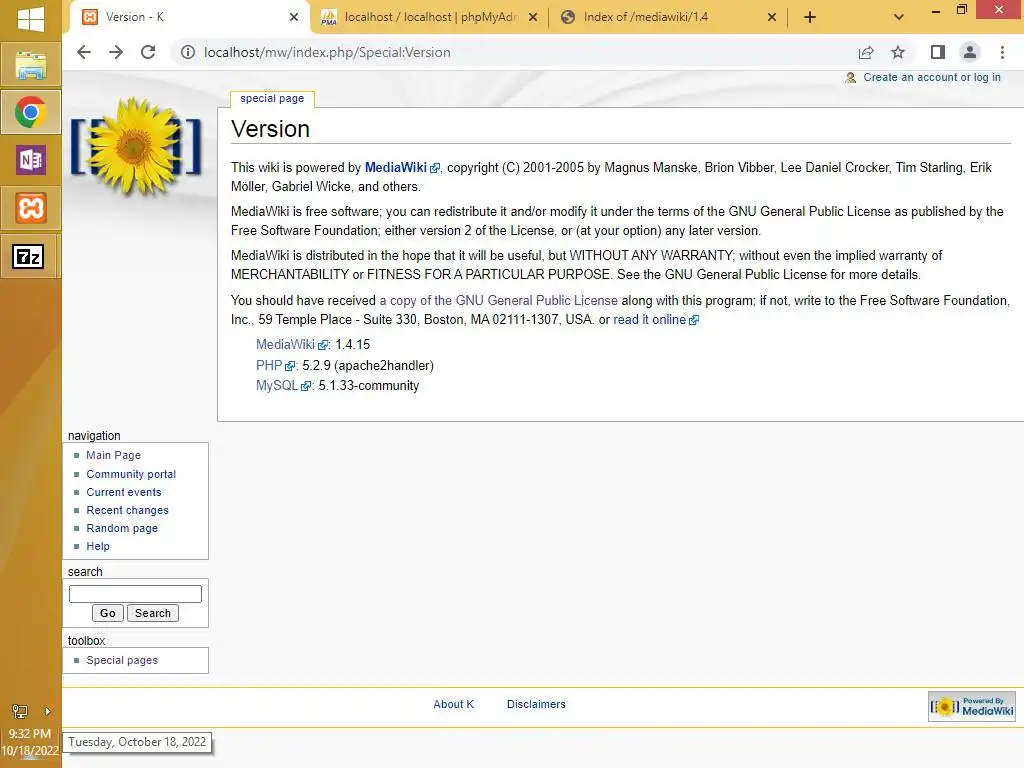
Task: Launch OneNote from the taskbar
Action: [31, 160]
